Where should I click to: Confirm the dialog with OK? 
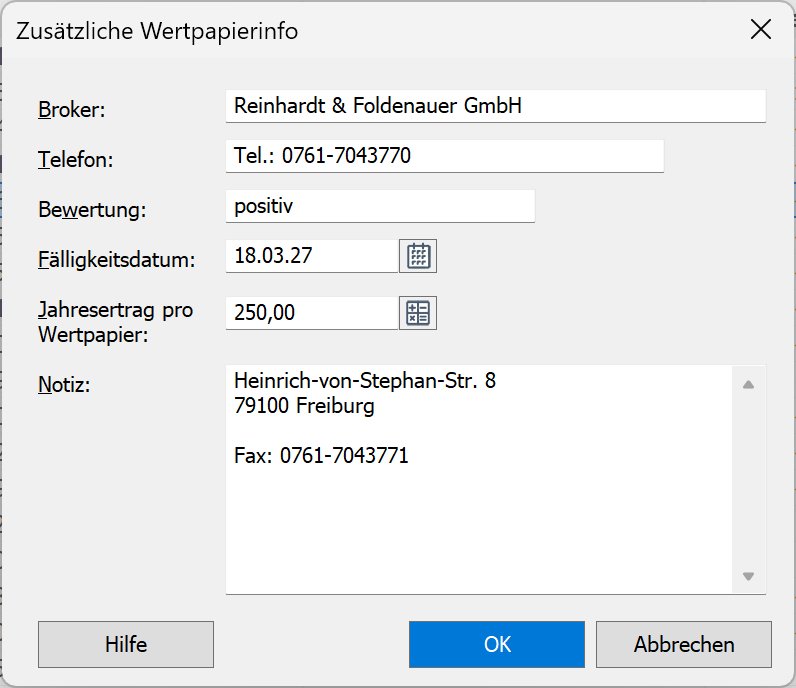(x=497, y=645)
